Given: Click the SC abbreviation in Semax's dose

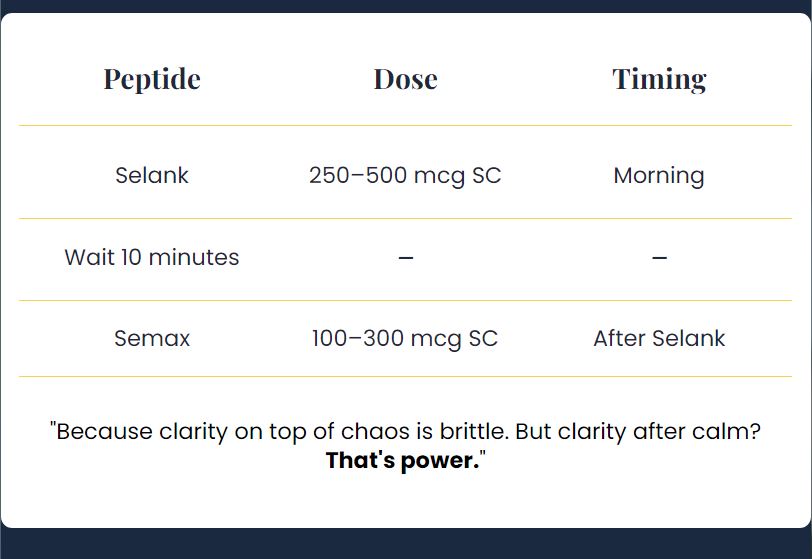Looking at the screenshot, I should (483, 338).
